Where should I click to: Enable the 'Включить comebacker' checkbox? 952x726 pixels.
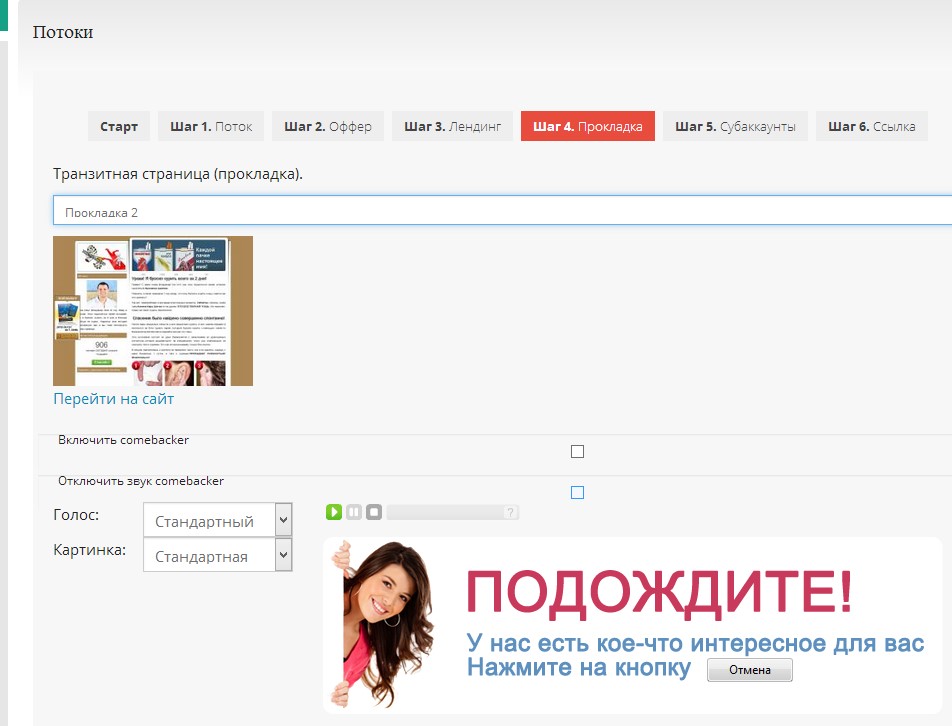[577, 452]
